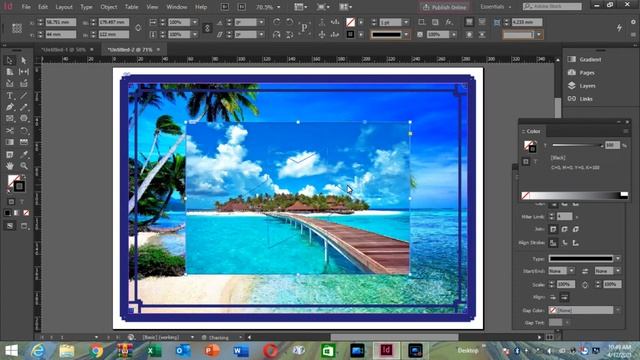Toggle link for start and end arrowhead scales
The height and width of the screenshot is (360, 640).
[x=585, y=284]
